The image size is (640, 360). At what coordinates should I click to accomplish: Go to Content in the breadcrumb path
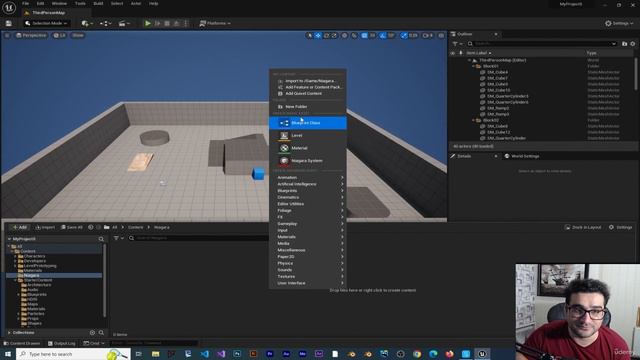point(136,227)
